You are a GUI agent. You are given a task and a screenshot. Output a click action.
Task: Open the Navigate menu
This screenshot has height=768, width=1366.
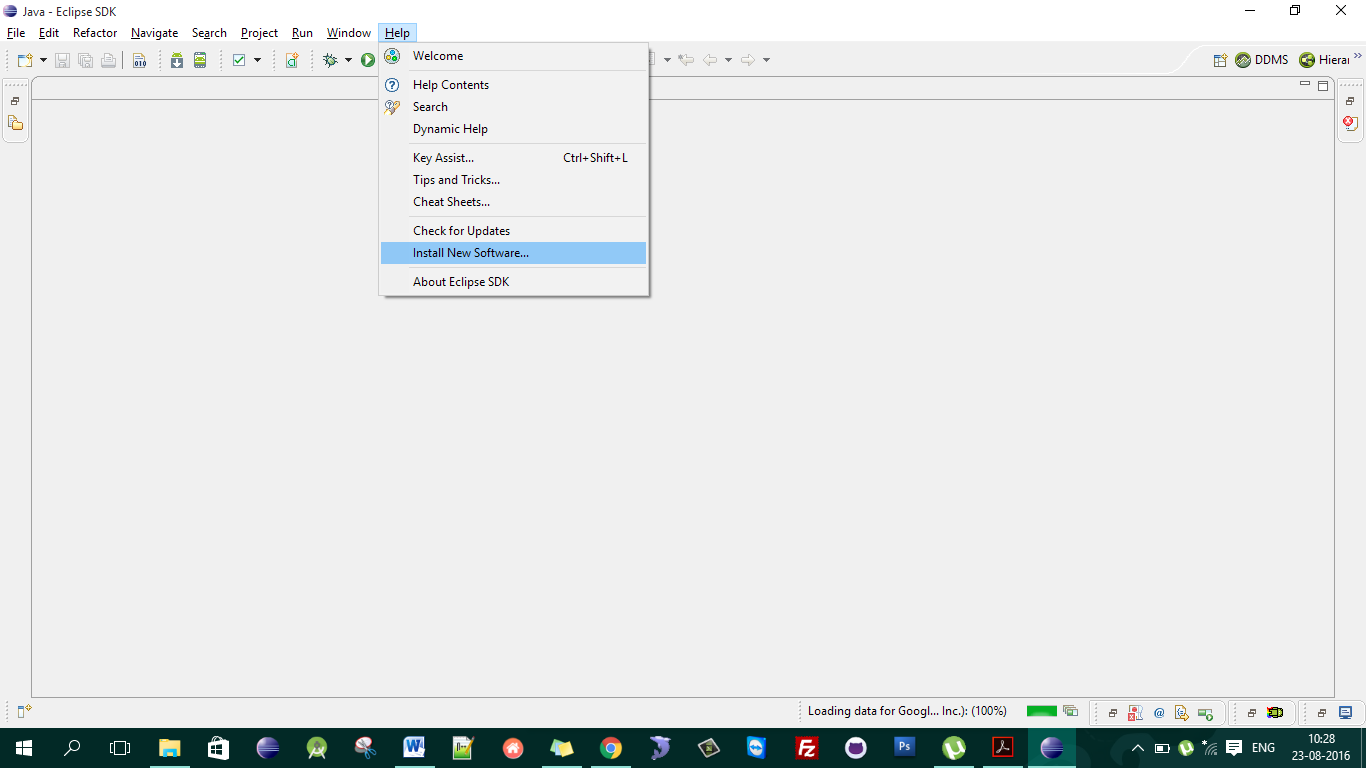pos(154,33)
